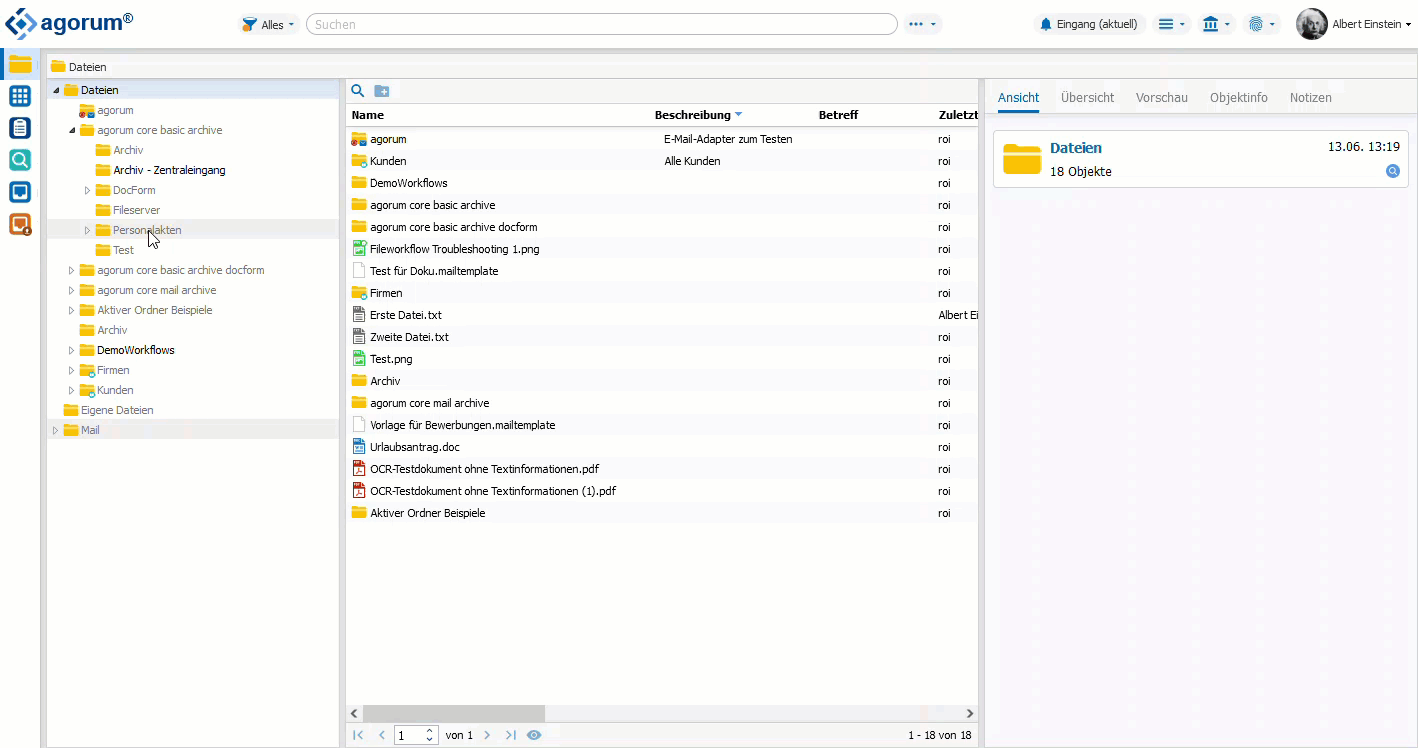Expand agorum core mail archive tree node
This screenshot has height=748, width=1418.
(x=71, y=290)
